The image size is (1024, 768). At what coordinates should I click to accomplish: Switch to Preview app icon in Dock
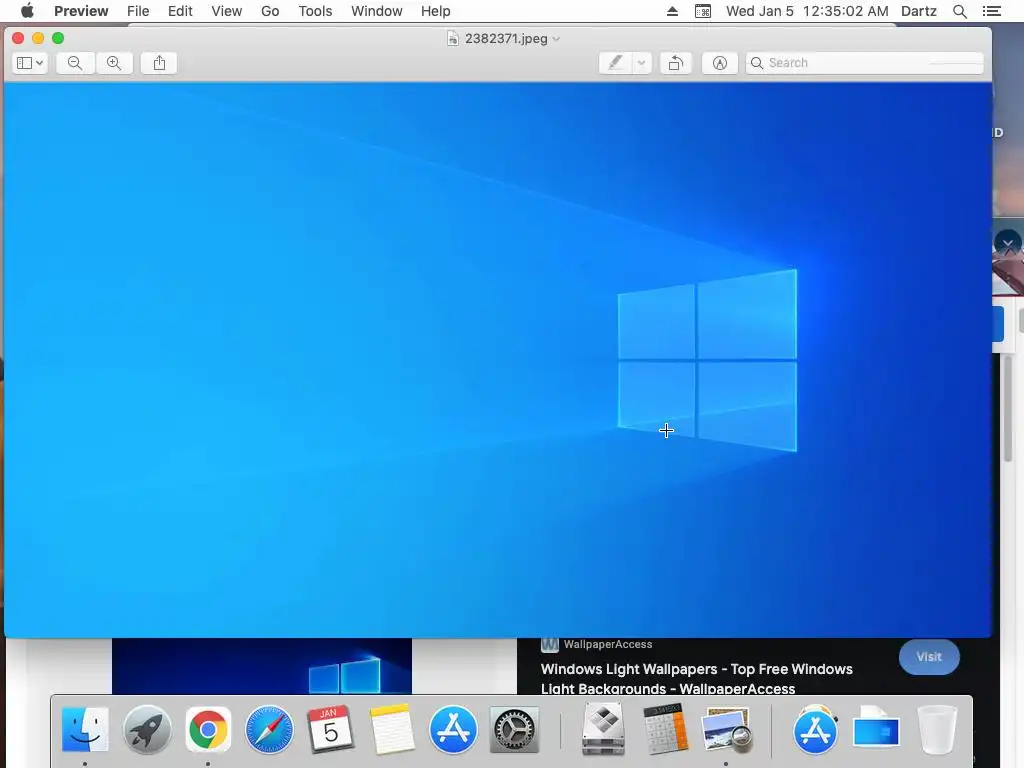[x=726, y=729]
